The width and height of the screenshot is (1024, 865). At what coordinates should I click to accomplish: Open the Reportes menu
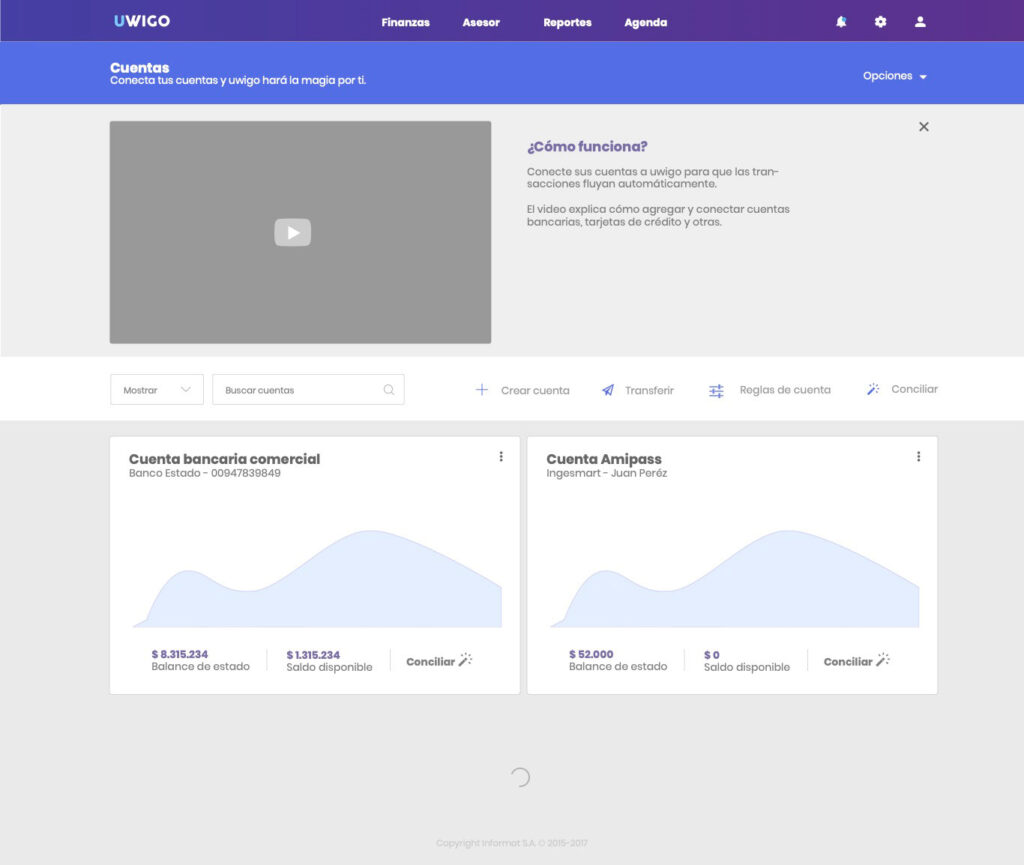[567, 22]
